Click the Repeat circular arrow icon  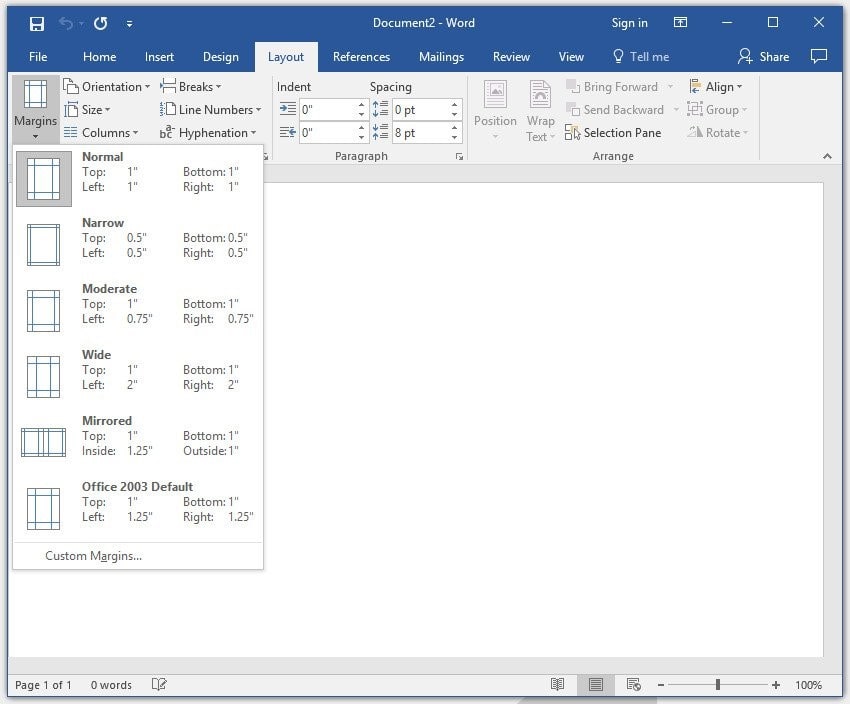coord(100,23)
